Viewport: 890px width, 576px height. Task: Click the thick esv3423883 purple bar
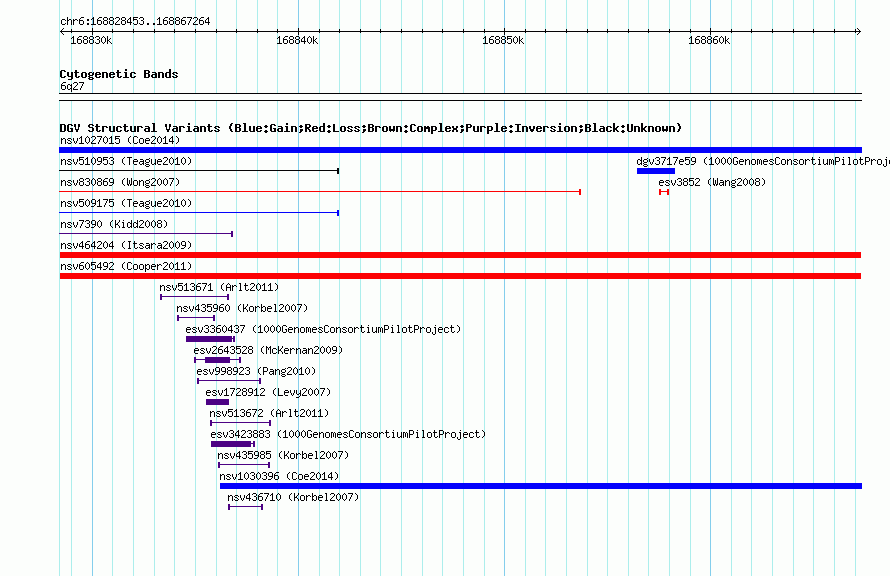coord(233,444)
